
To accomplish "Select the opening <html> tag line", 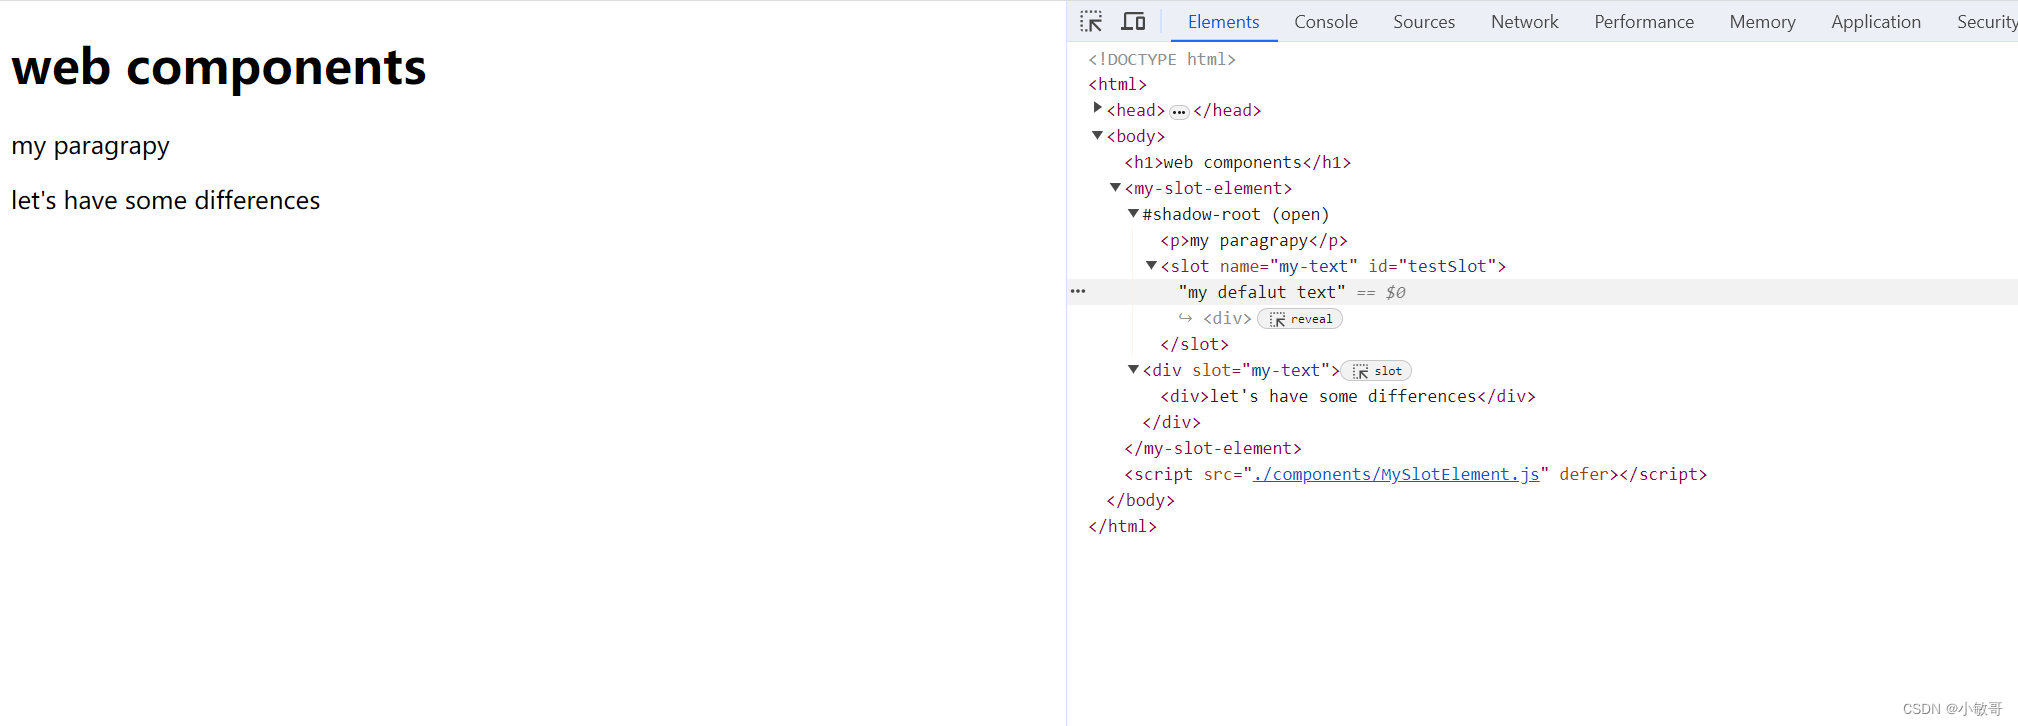I will pyautogui.click(x=1117, y=84).
